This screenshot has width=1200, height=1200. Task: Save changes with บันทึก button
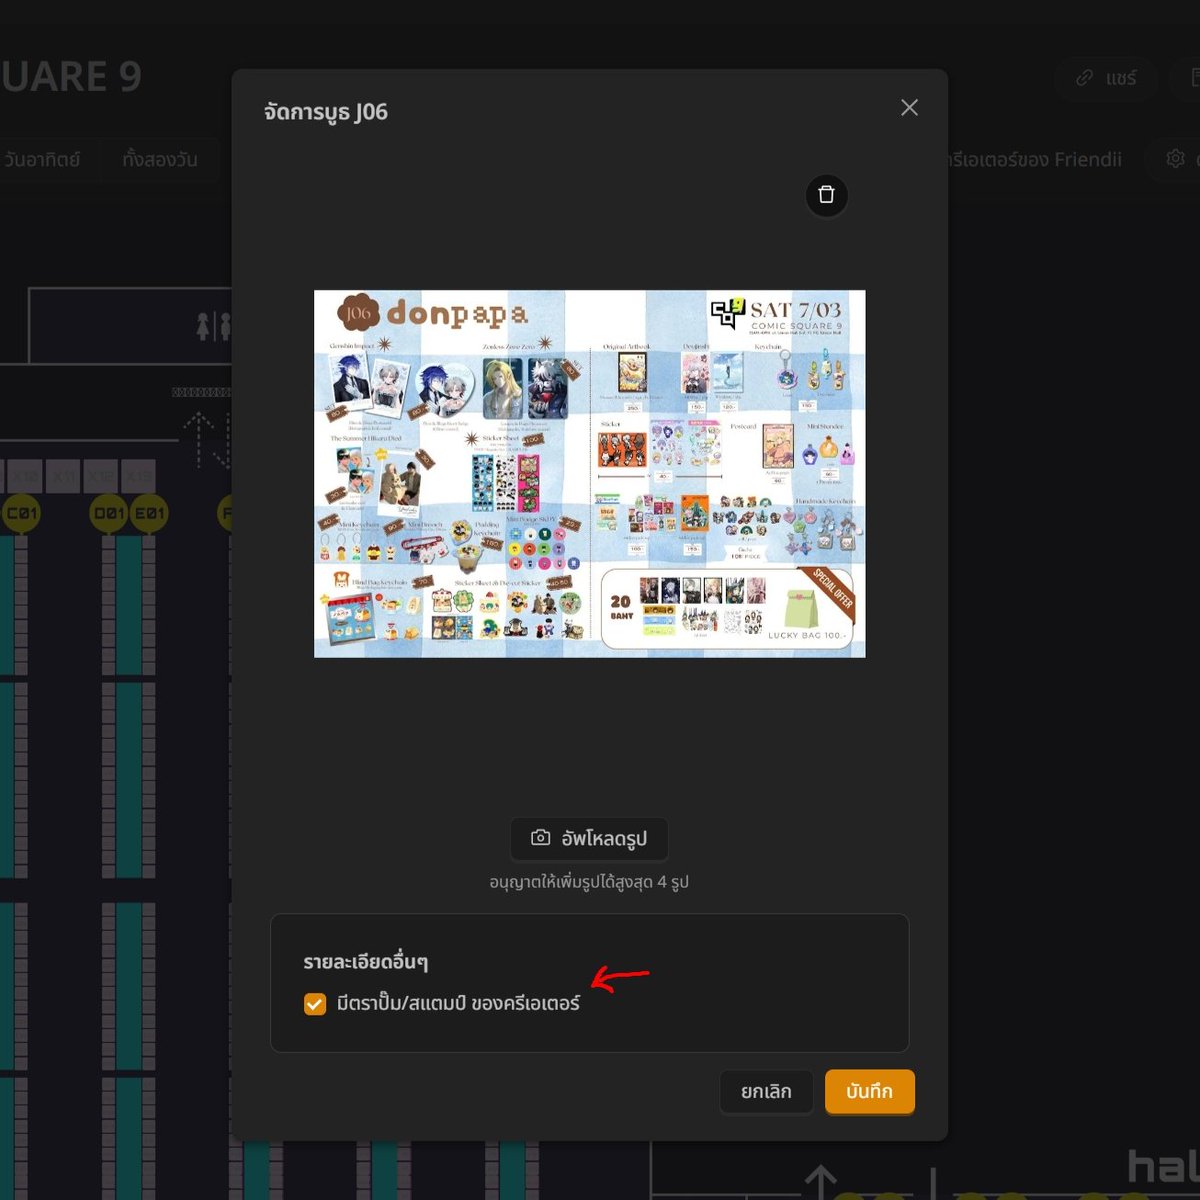[x=869, y=1092]
